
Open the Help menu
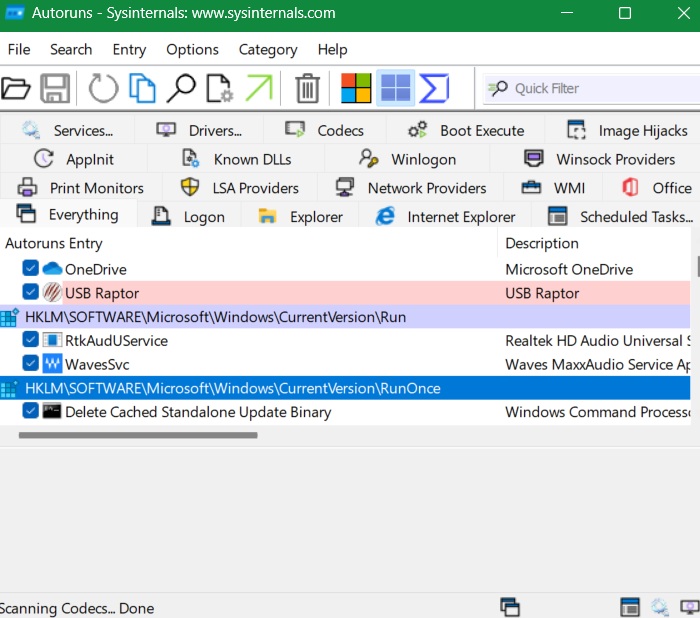pyautogui.click(x=332, y=49)
